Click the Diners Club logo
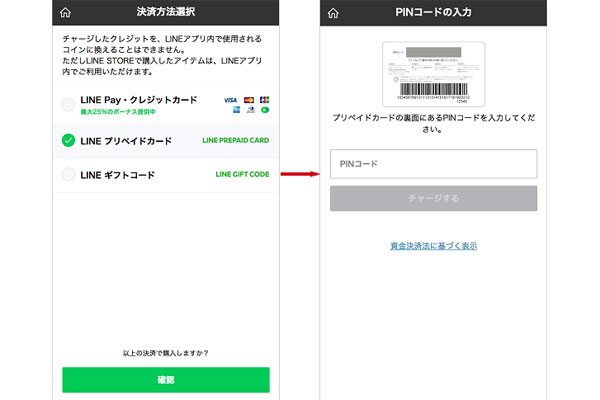 251,110
